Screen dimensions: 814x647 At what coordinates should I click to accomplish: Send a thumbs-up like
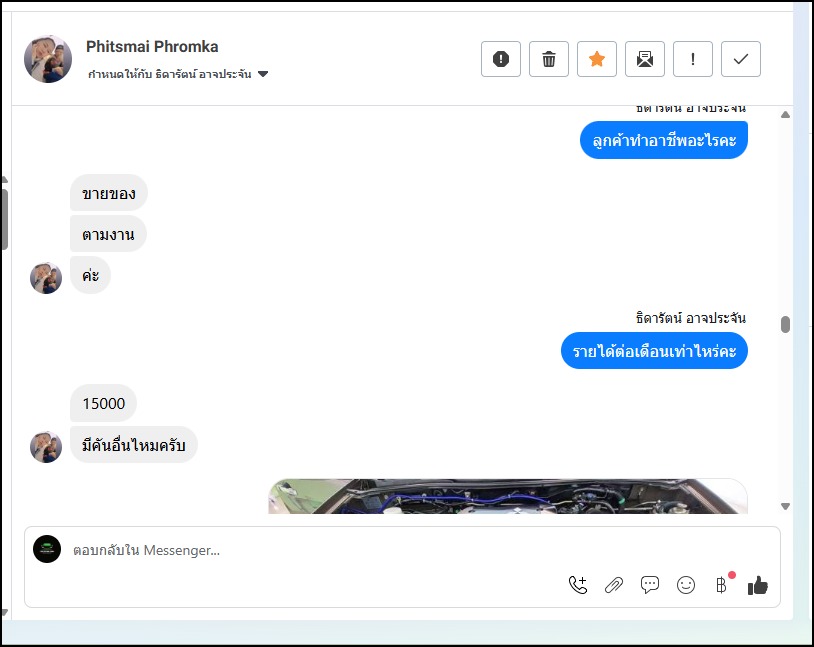pyautogui.click(x=757, y=585)
